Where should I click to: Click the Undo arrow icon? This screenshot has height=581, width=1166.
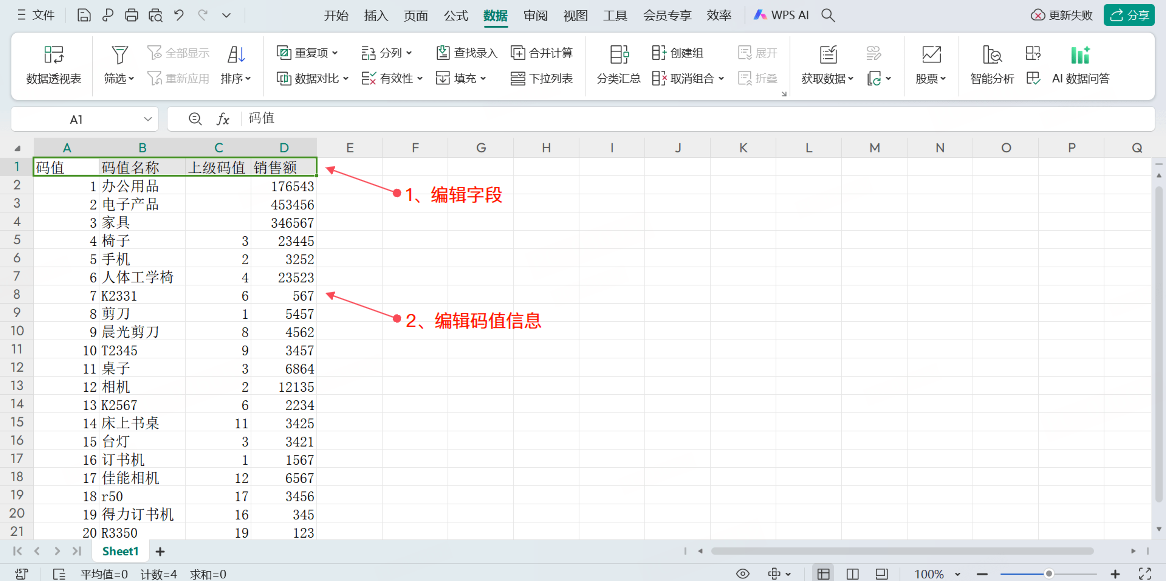click(179, 15)
